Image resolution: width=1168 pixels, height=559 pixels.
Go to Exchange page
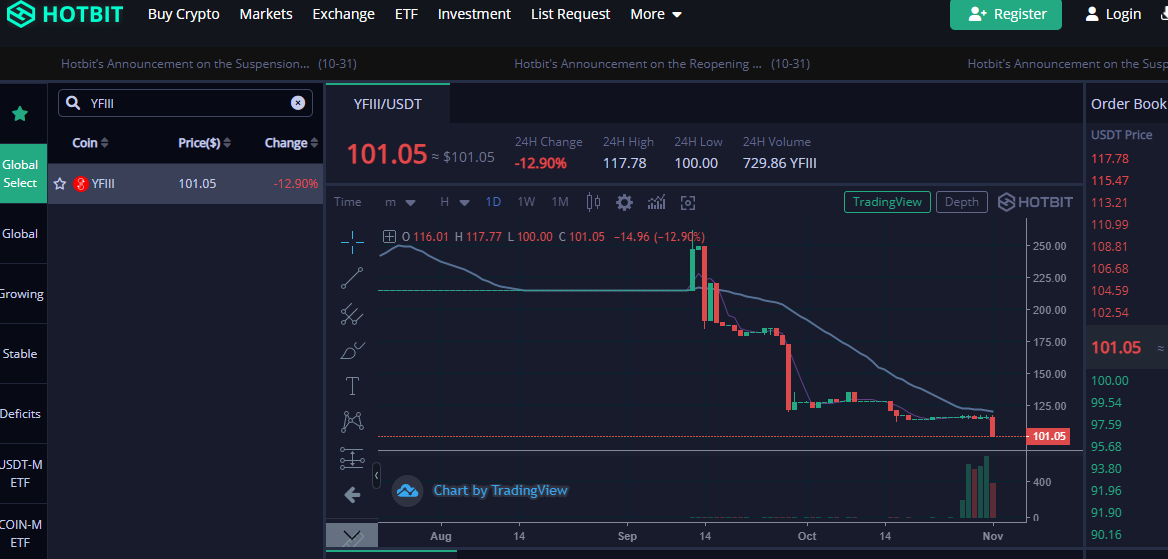(343, 13)
